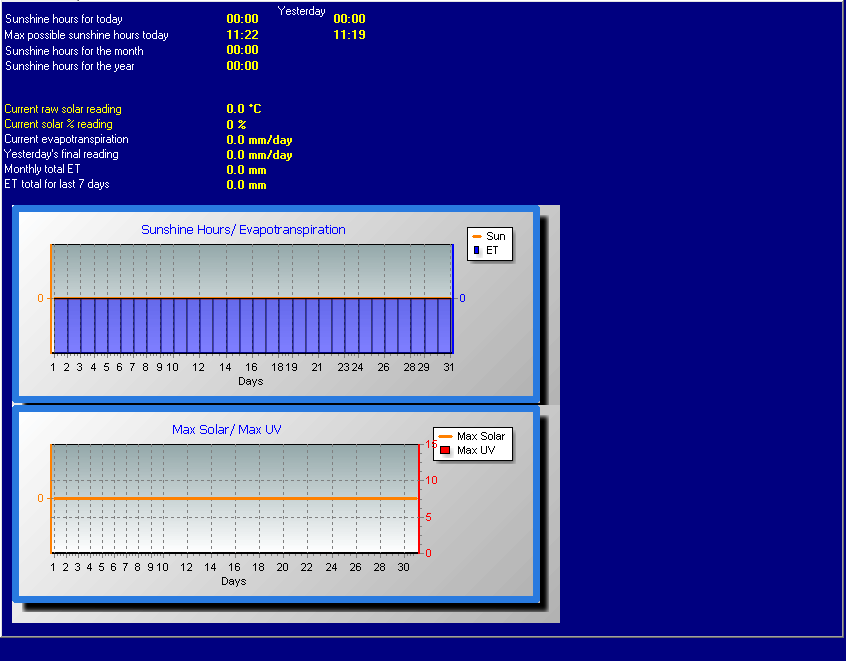This screenshot has width=846, height=661.
Task: Click day 30 on the Max Solar axis
Action: point(404,567)
